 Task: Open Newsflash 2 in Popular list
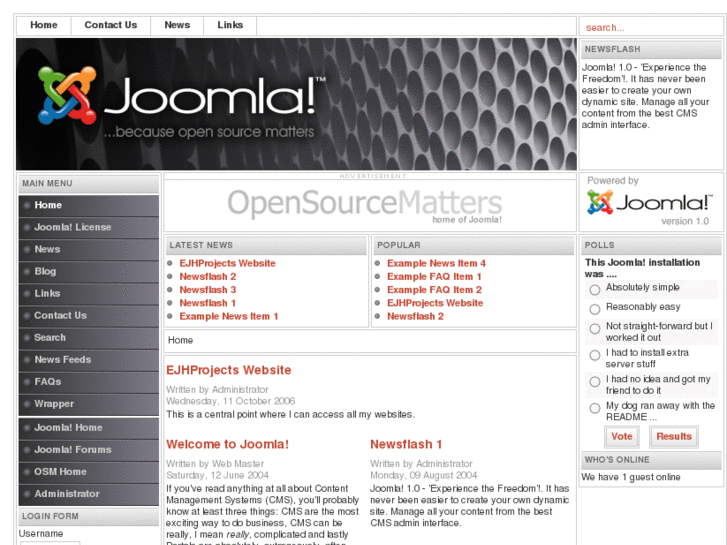click(415, 317)
